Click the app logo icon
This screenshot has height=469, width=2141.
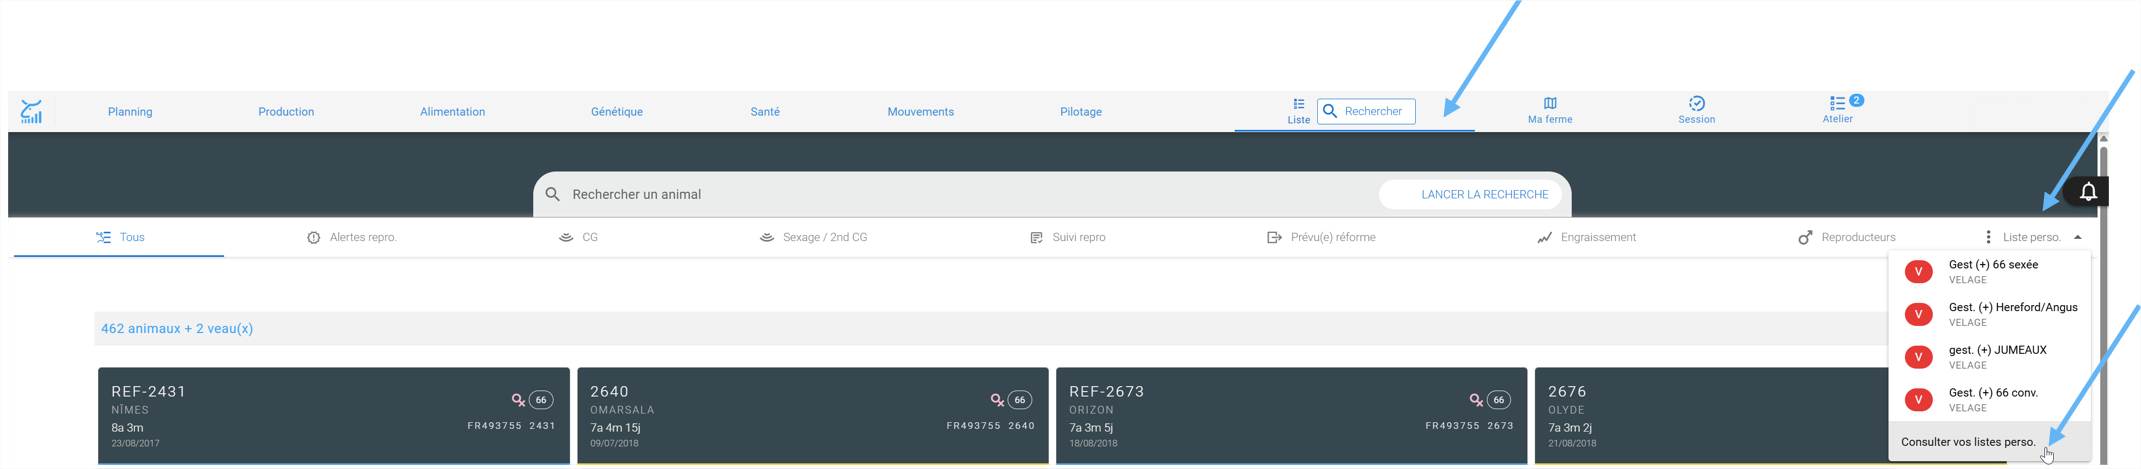[32, 111]
